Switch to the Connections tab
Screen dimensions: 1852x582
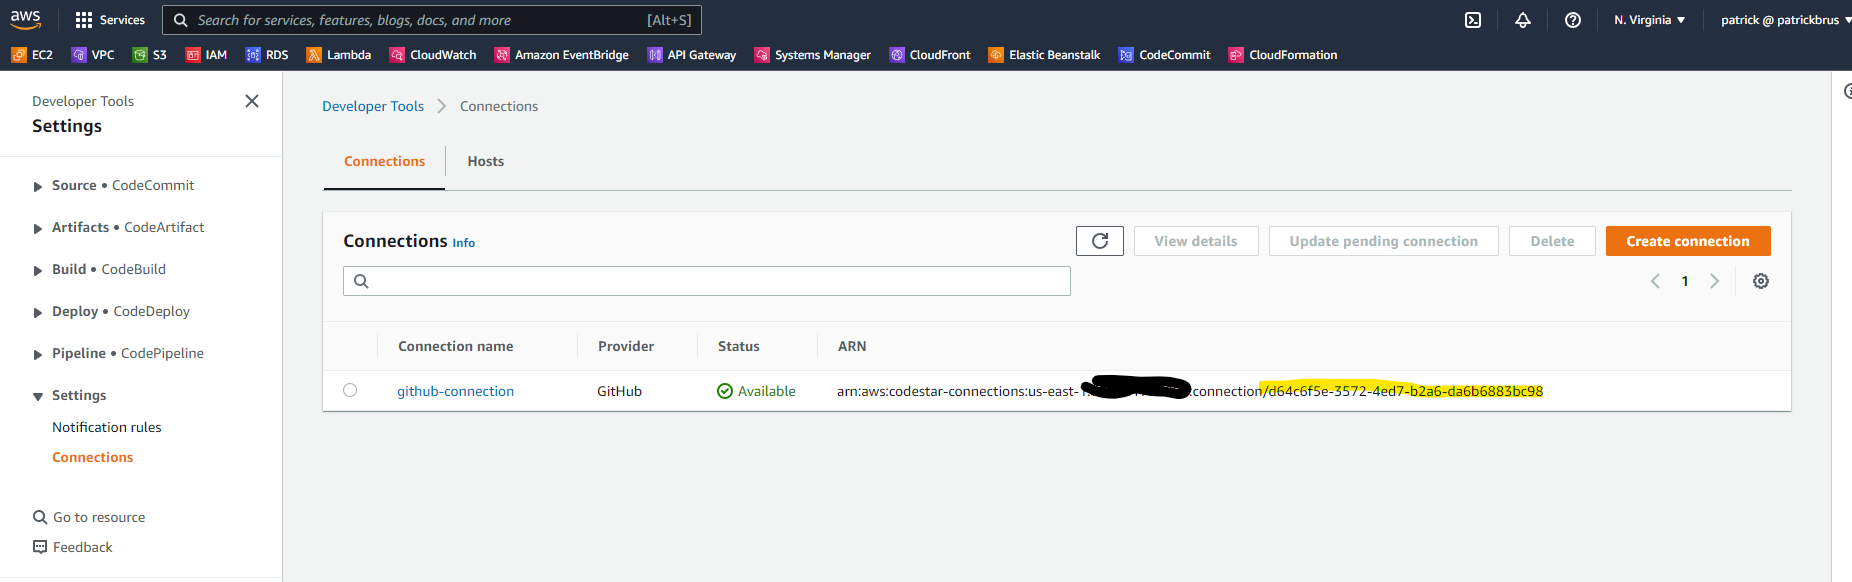384,161
